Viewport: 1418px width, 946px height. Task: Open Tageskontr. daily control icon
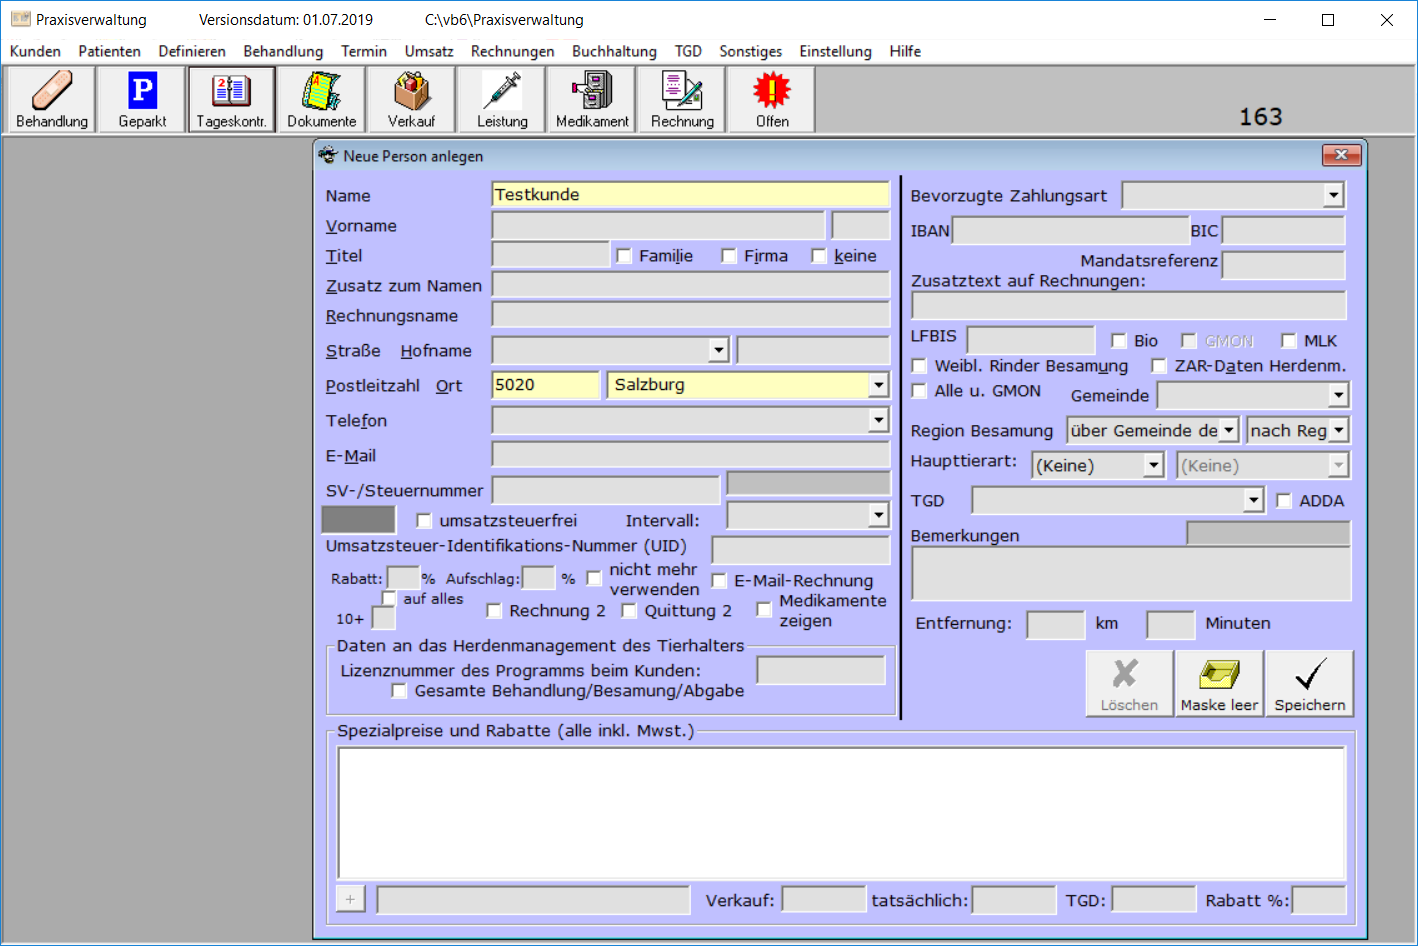[231, 99]
